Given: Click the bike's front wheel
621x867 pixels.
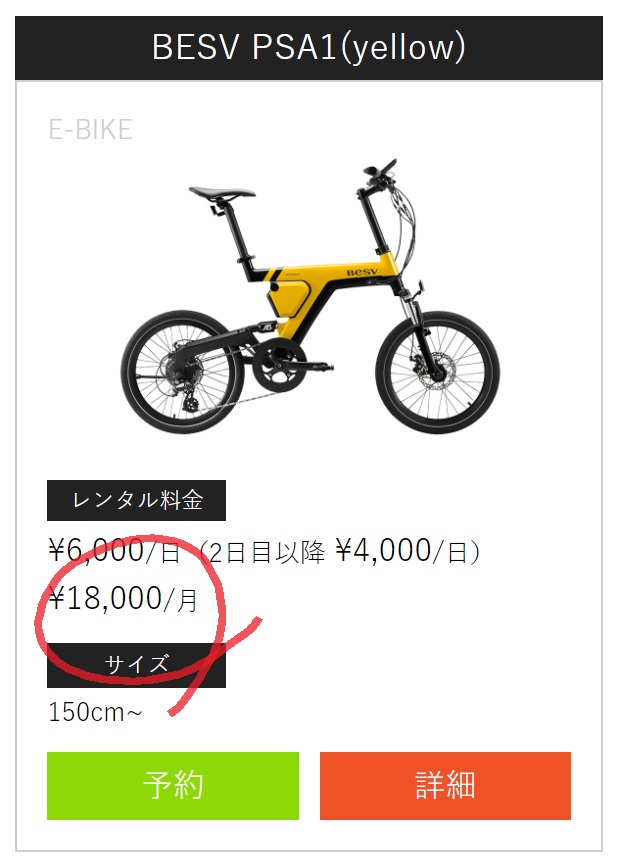Looking at the screenshot, I should coord(437,372).
